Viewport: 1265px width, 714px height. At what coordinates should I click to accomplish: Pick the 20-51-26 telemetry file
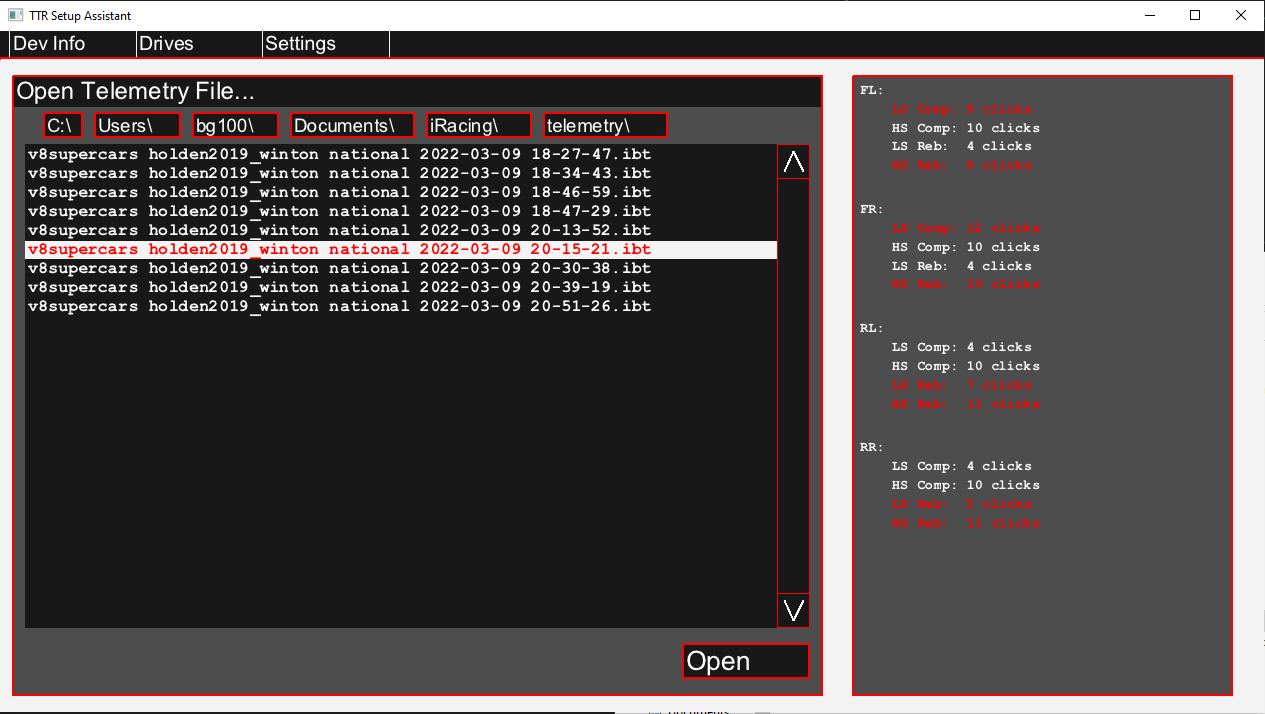[x=339, y=306]
